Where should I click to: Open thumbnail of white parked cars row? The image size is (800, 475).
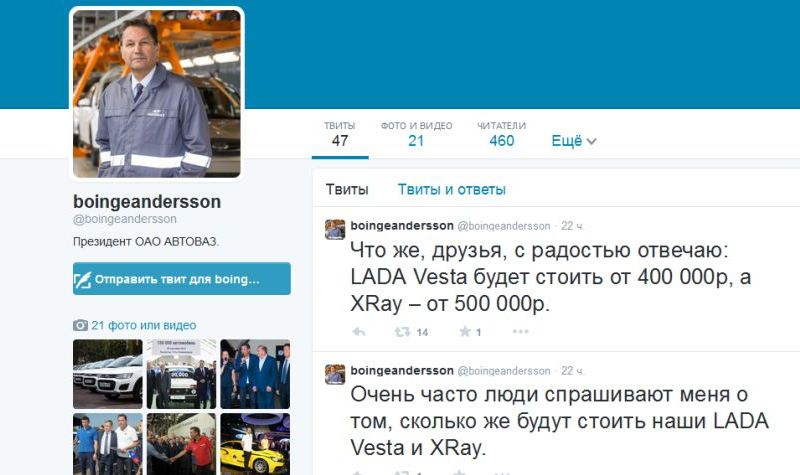tap(108, 374)
